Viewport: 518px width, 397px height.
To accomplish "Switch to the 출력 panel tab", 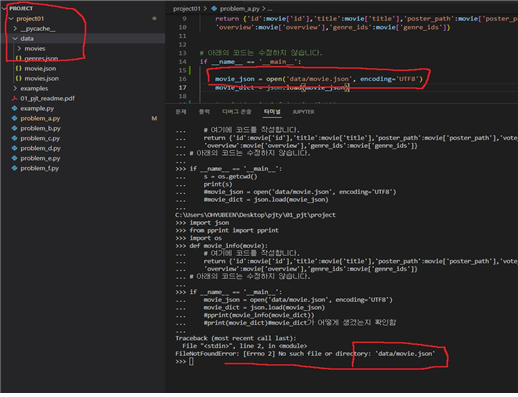I will click(x=204, y=112).
